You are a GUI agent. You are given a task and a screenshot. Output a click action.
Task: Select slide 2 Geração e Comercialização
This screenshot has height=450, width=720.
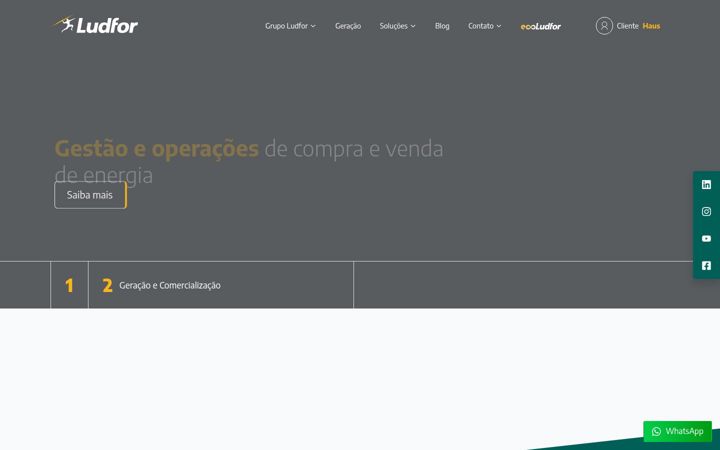pos(221,285)
